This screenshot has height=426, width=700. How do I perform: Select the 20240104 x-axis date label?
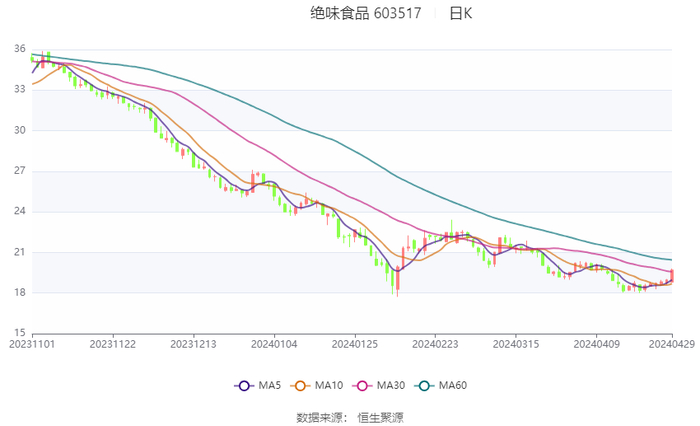(274, 344)
